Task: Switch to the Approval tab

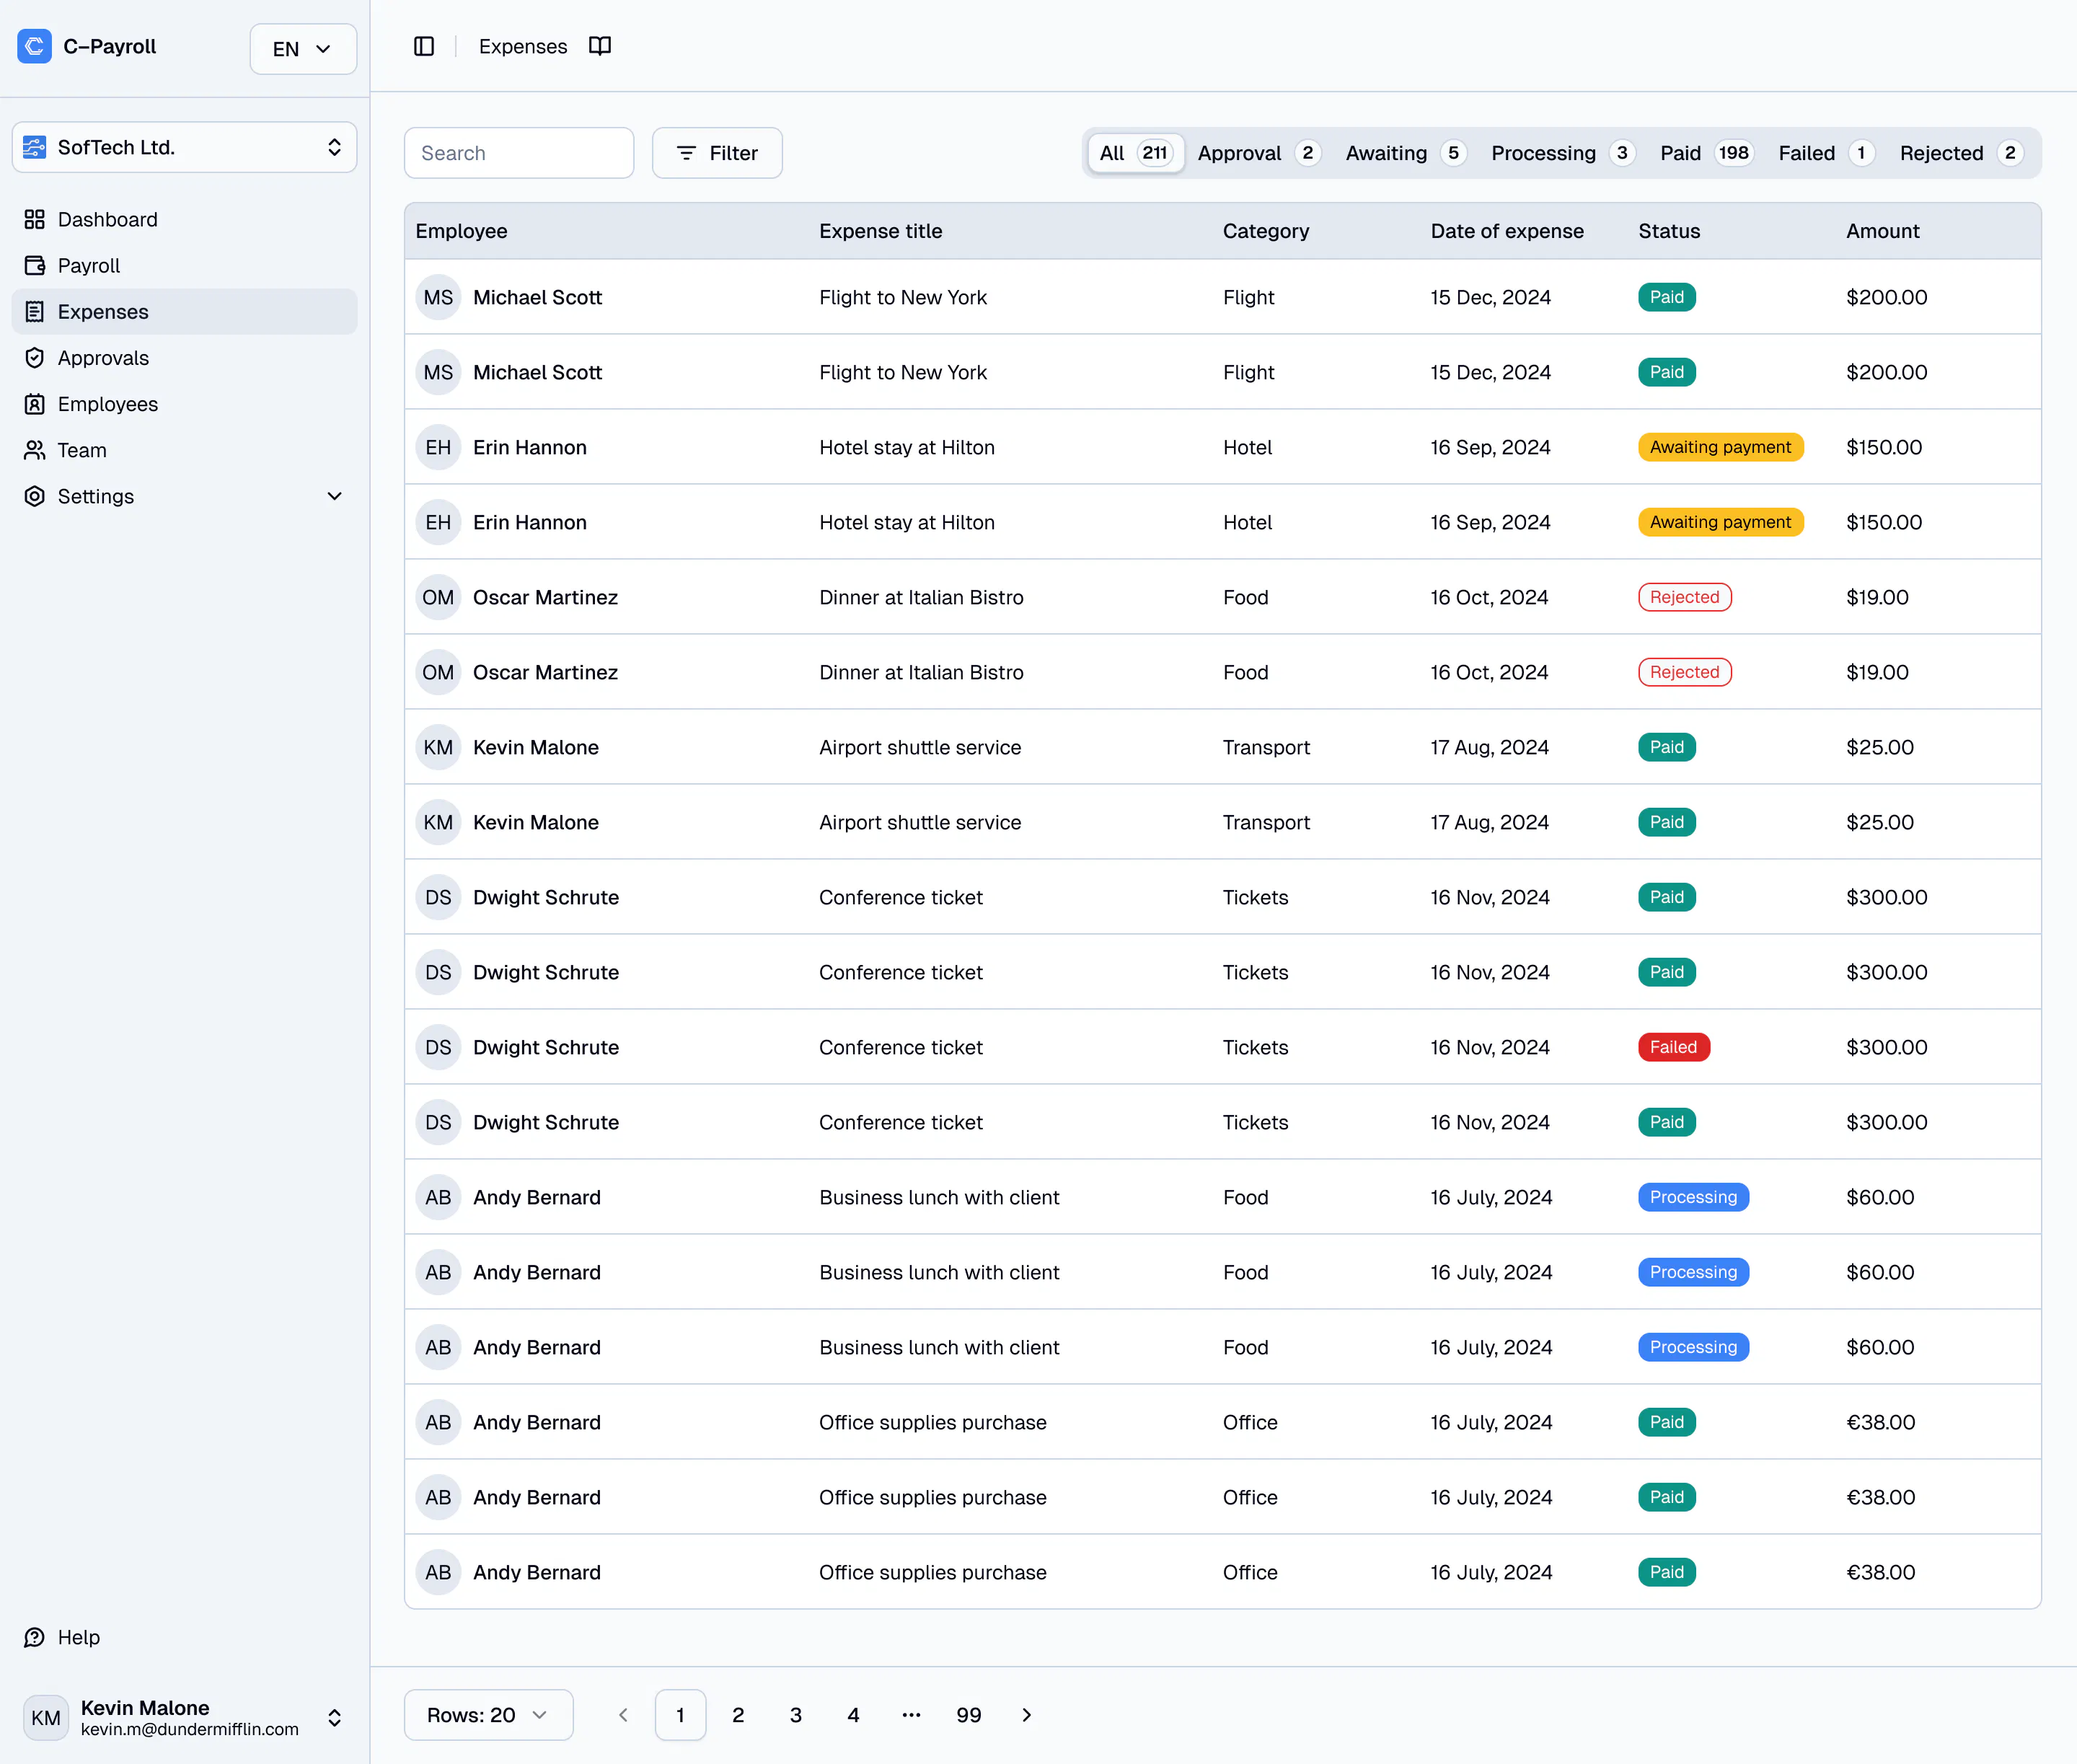Action: (x=1259, y=153)
